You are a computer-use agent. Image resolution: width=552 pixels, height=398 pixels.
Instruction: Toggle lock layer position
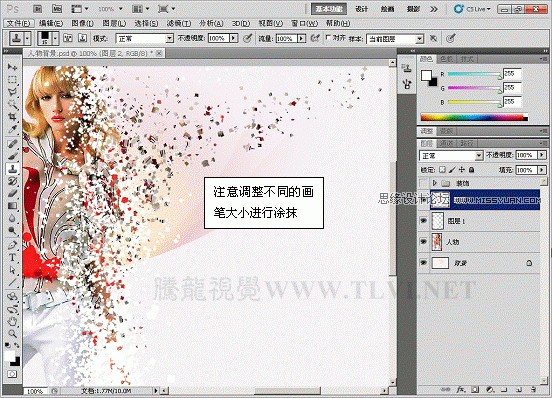[x=462, y=170]
